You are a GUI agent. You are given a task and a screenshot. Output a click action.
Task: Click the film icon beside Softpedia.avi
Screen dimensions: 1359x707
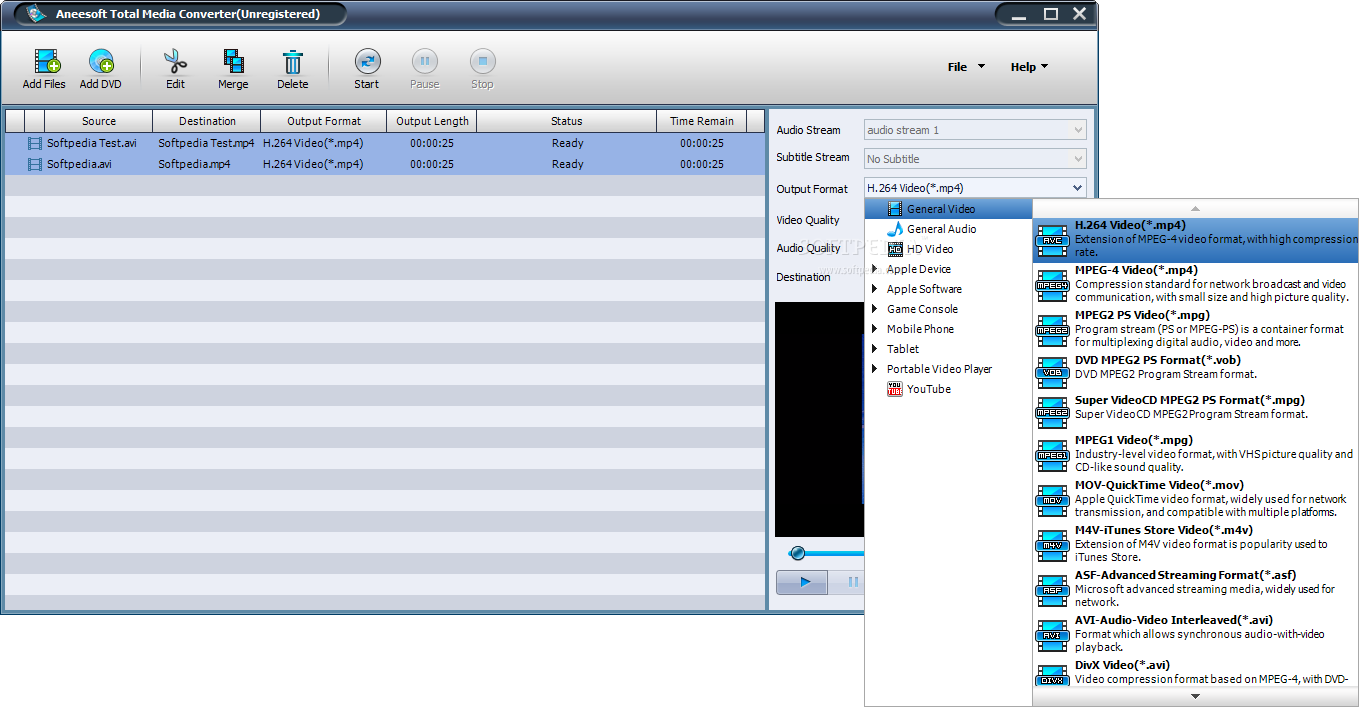pyautogui.click(x=35, y=164)
